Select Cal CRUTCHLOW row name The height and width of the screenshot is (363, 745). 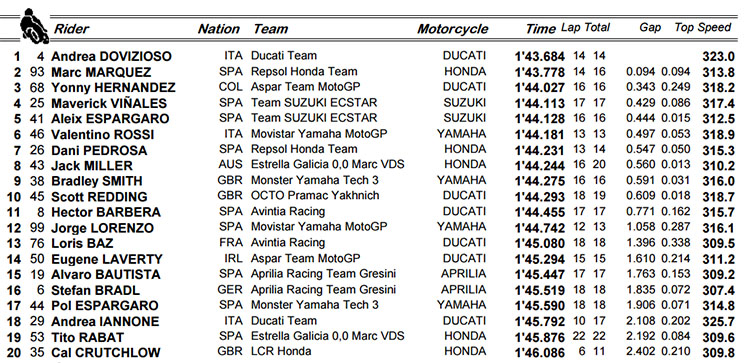coord(105,353)
